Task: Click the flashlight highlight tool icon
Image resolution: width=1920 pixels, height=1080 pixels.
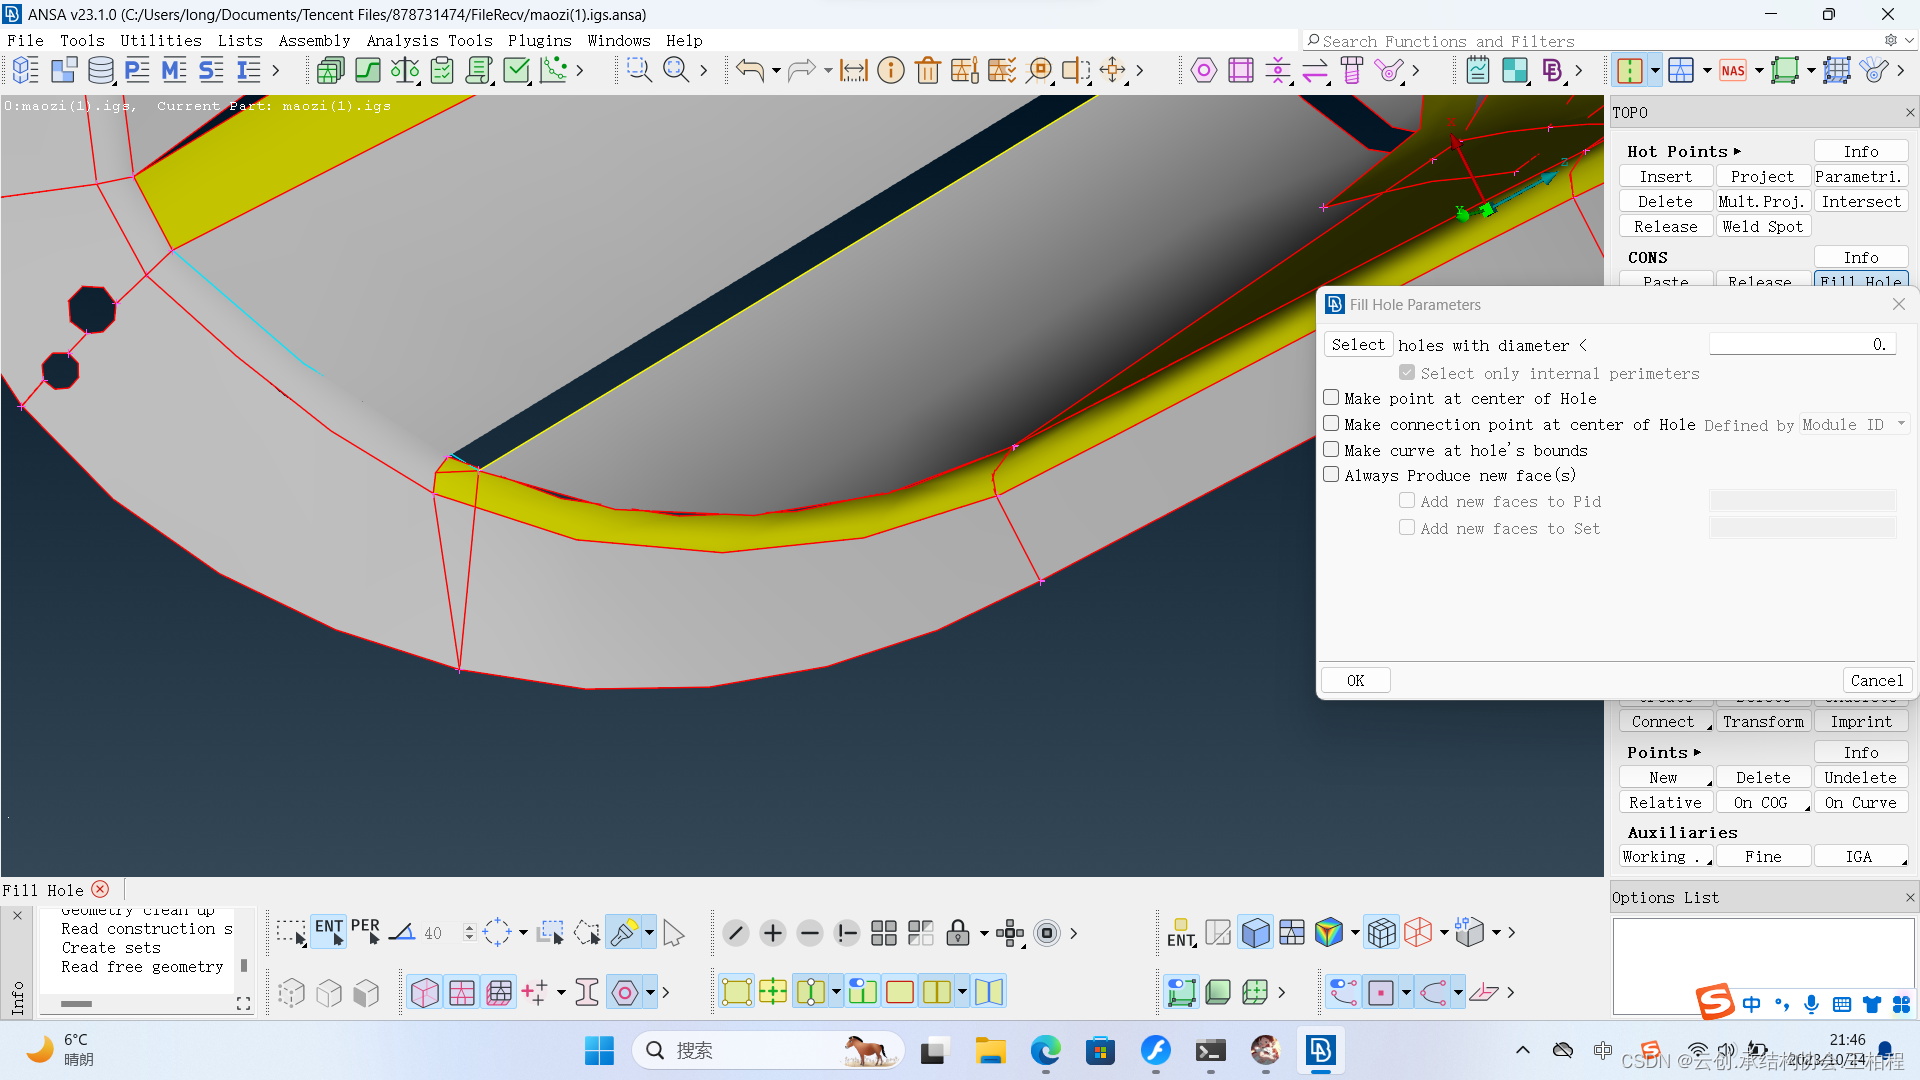Action: (x=624, y=932)
